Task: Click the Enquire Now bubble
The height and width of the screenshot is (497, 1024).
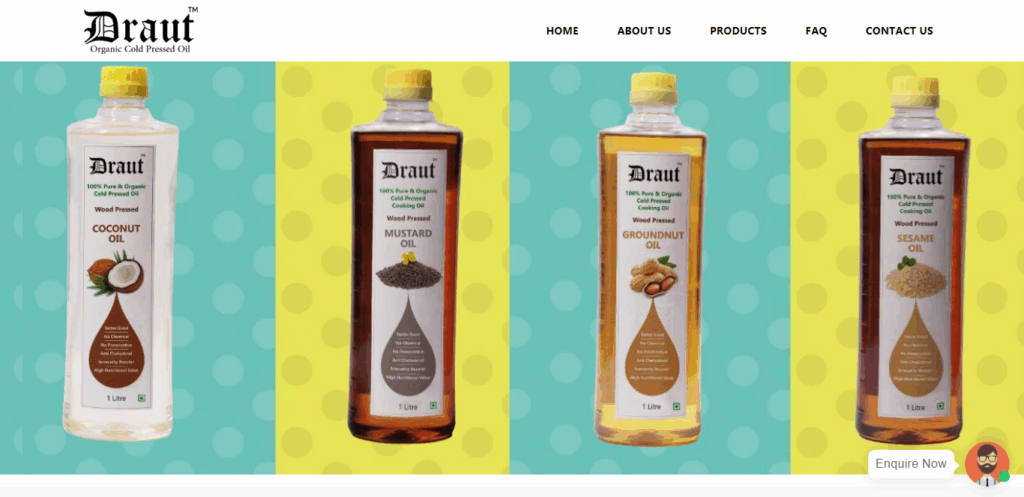Action: pos(910,464)
